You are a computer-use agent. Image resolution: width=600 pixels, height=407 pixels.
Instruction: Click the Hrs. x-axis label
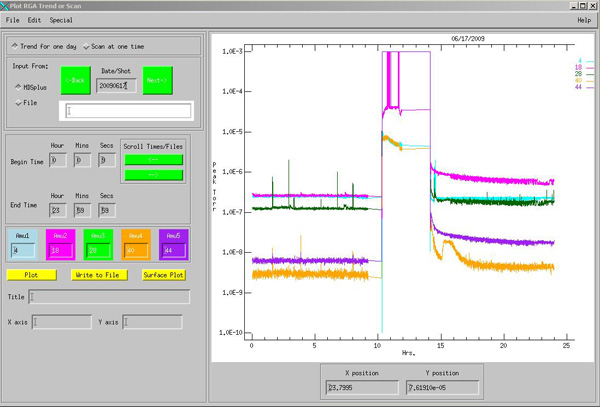(x=408, y=353)
